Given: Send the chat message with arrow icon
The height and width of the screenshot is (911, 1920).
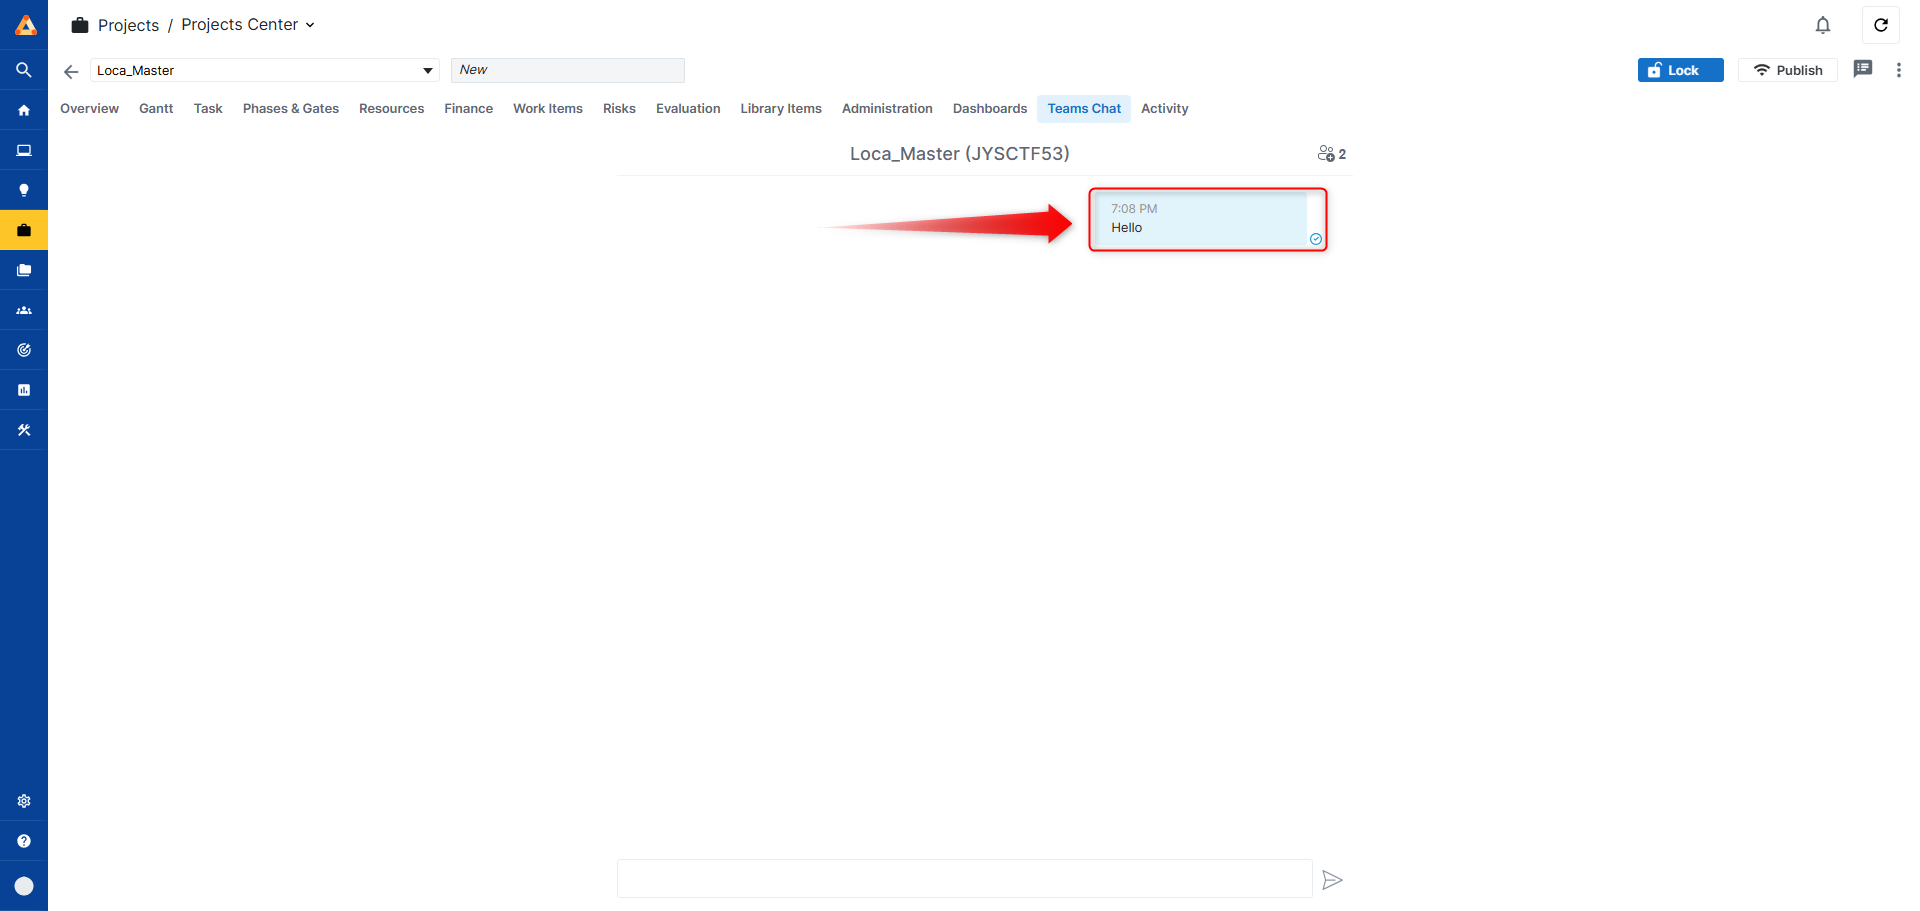Looking at the screenshot, I should point(1332,880).
